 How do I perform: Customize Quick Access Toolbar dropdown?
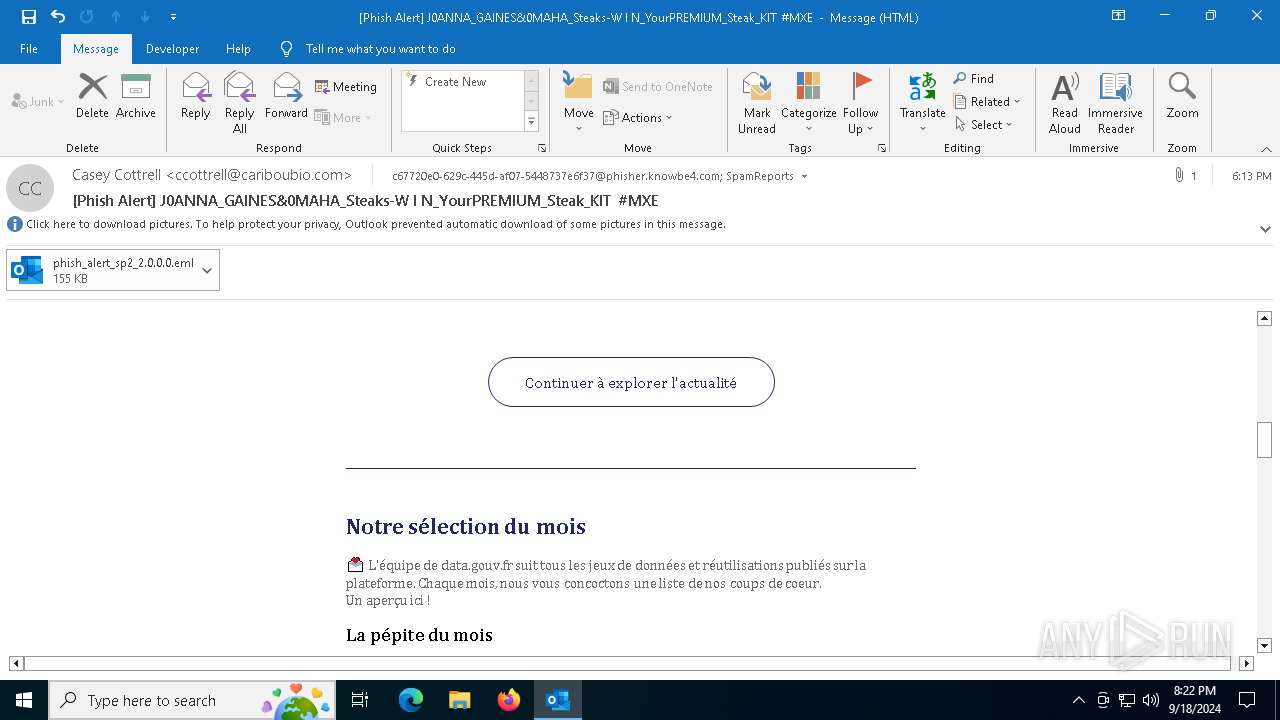(x=173, y=17)
